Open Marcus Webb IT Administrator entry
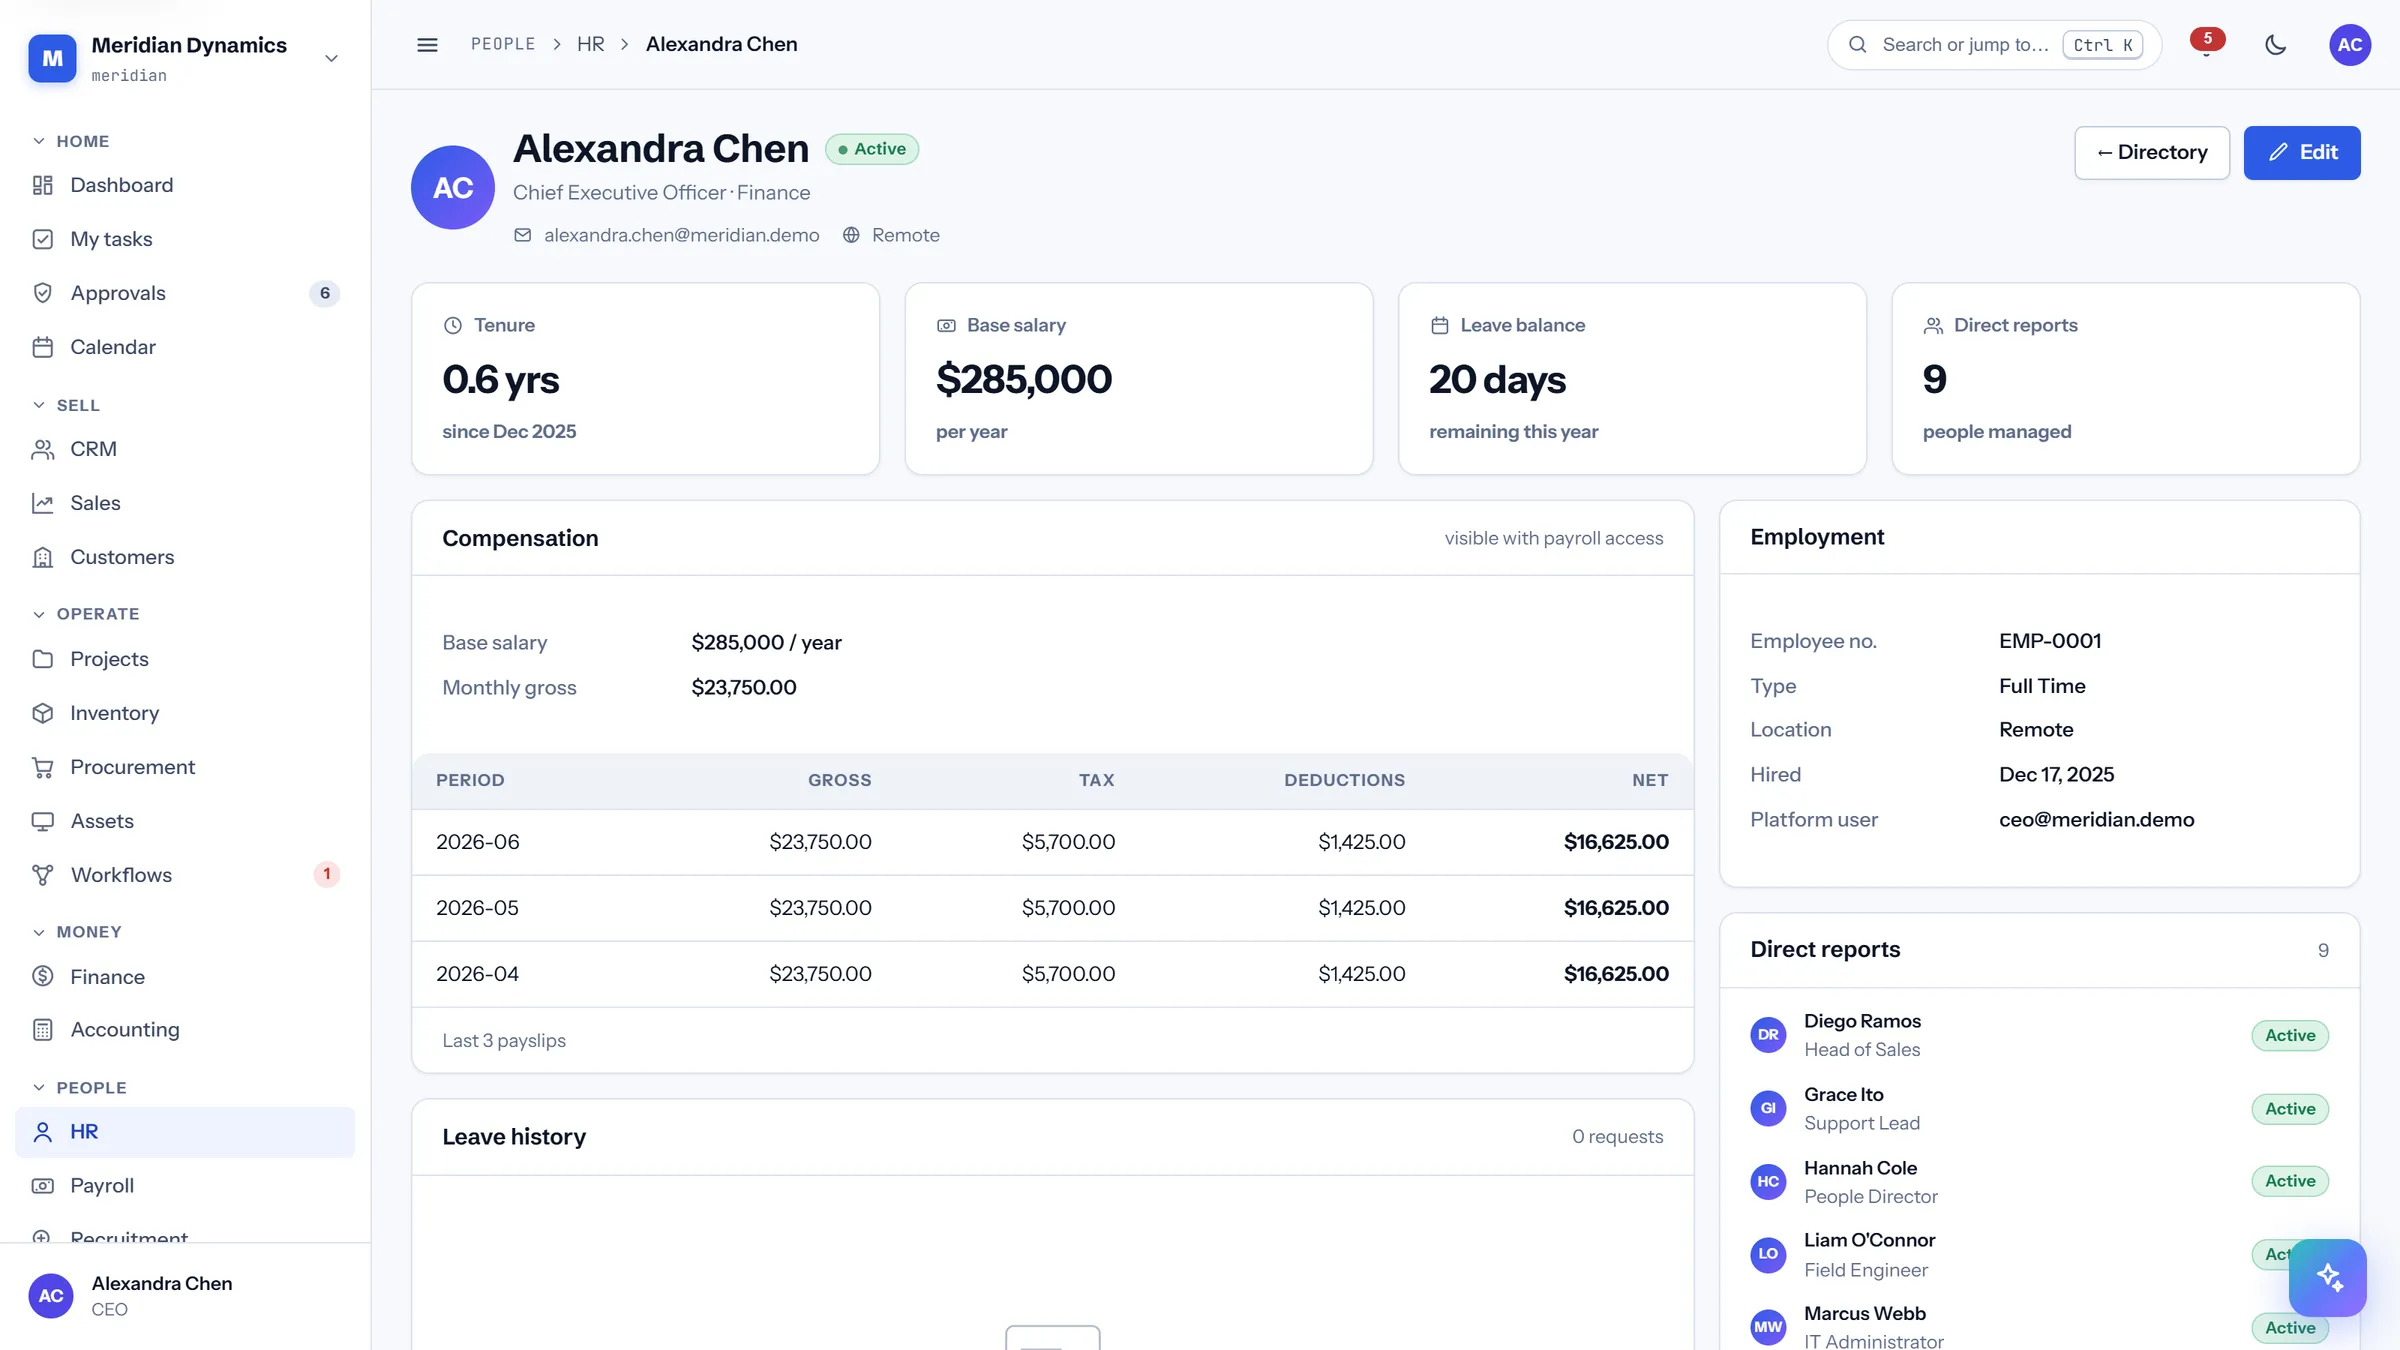The width and height of the screenshot is (2400, 1350). click(2039, 1327)
